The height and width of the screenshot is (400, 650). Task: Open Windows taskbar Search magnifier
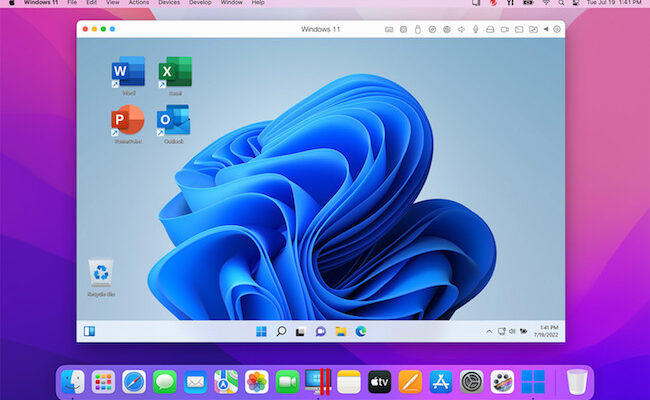click(281, 331)
